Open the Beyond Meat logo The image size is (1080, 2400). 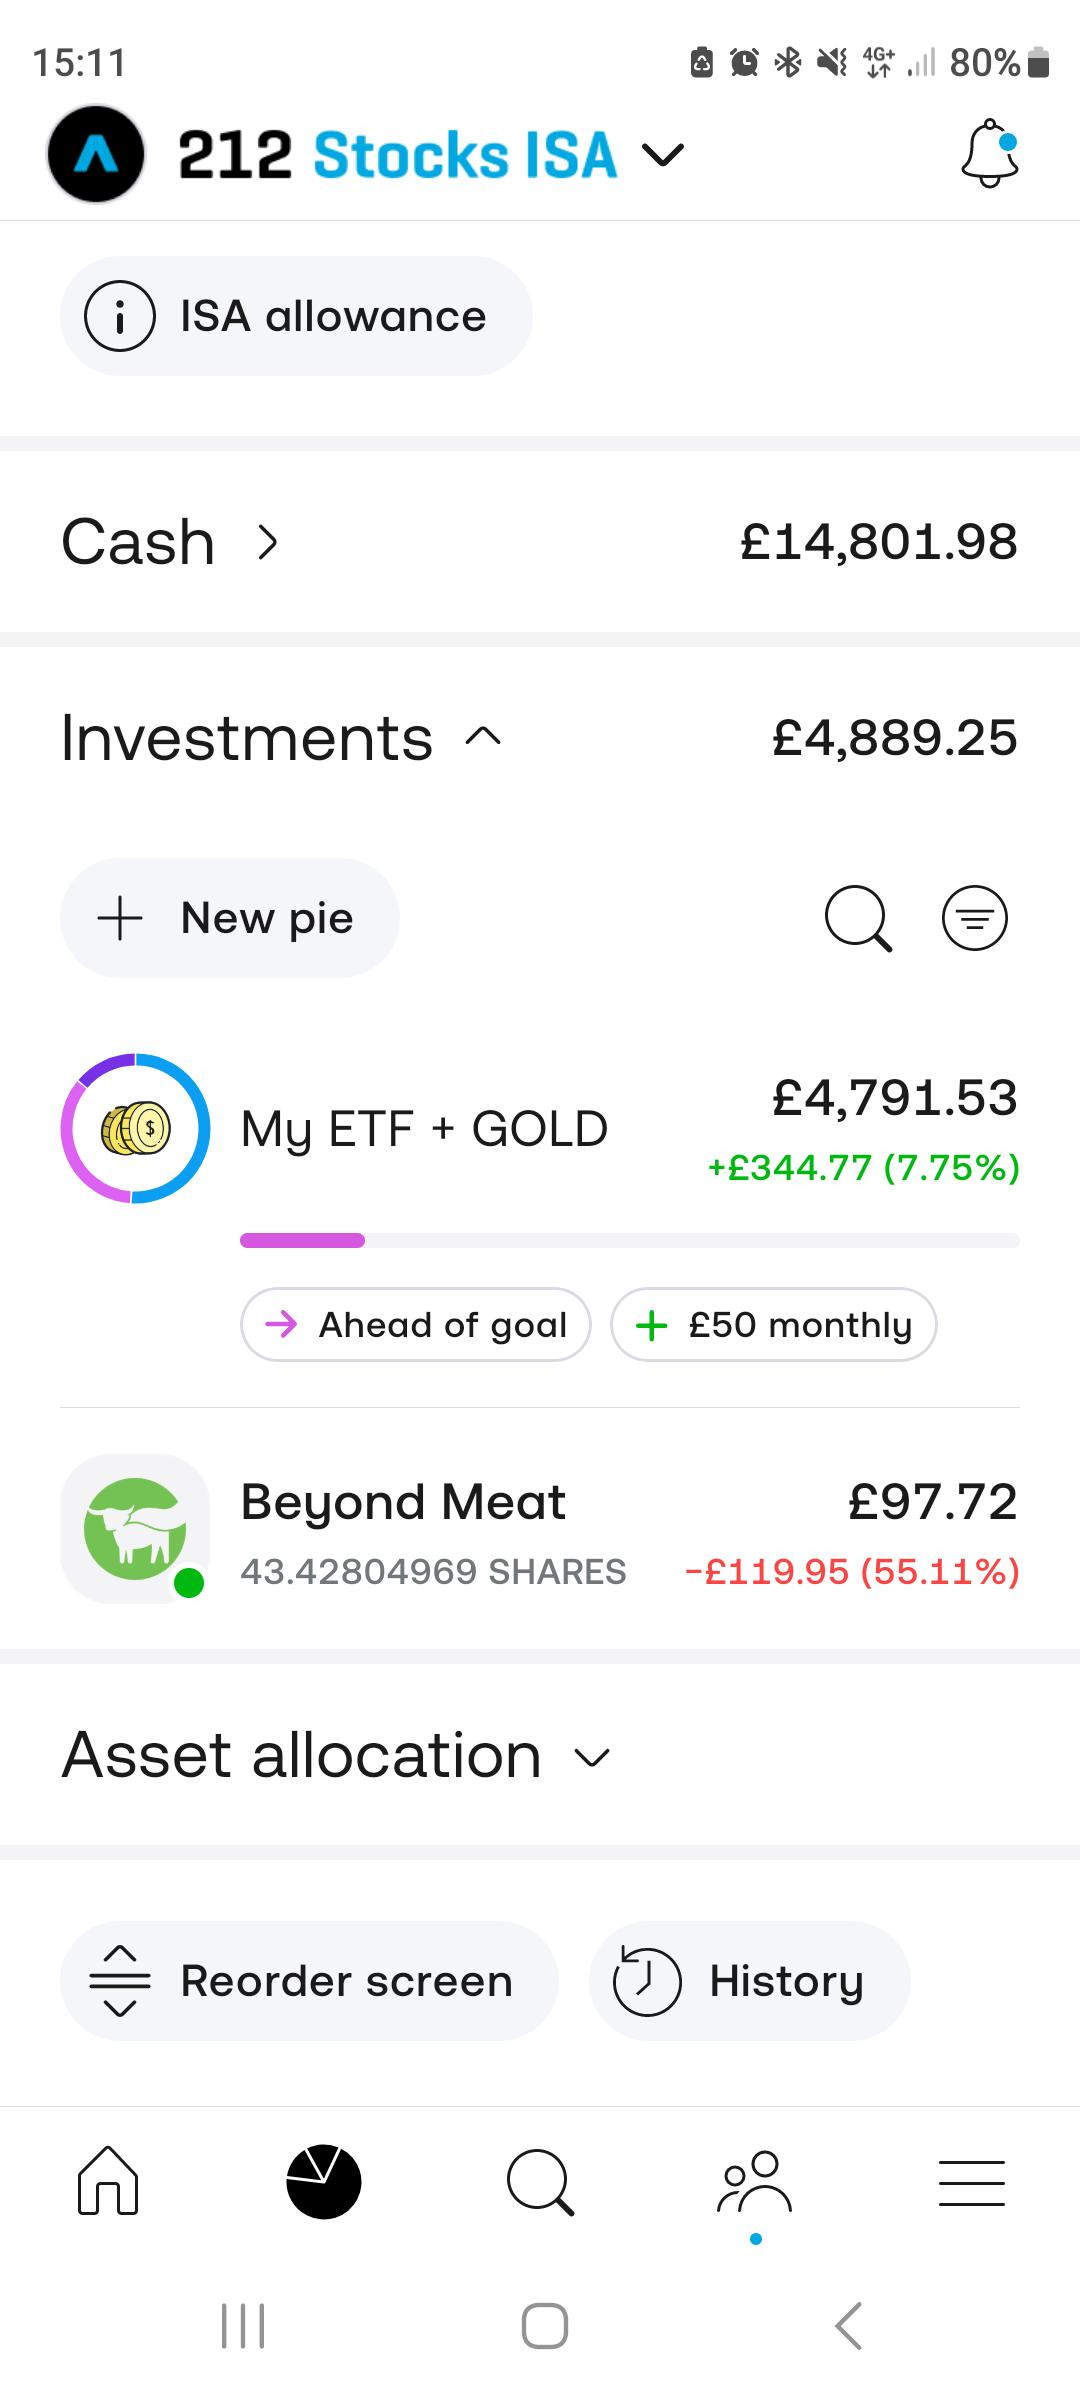point(135,1528)
